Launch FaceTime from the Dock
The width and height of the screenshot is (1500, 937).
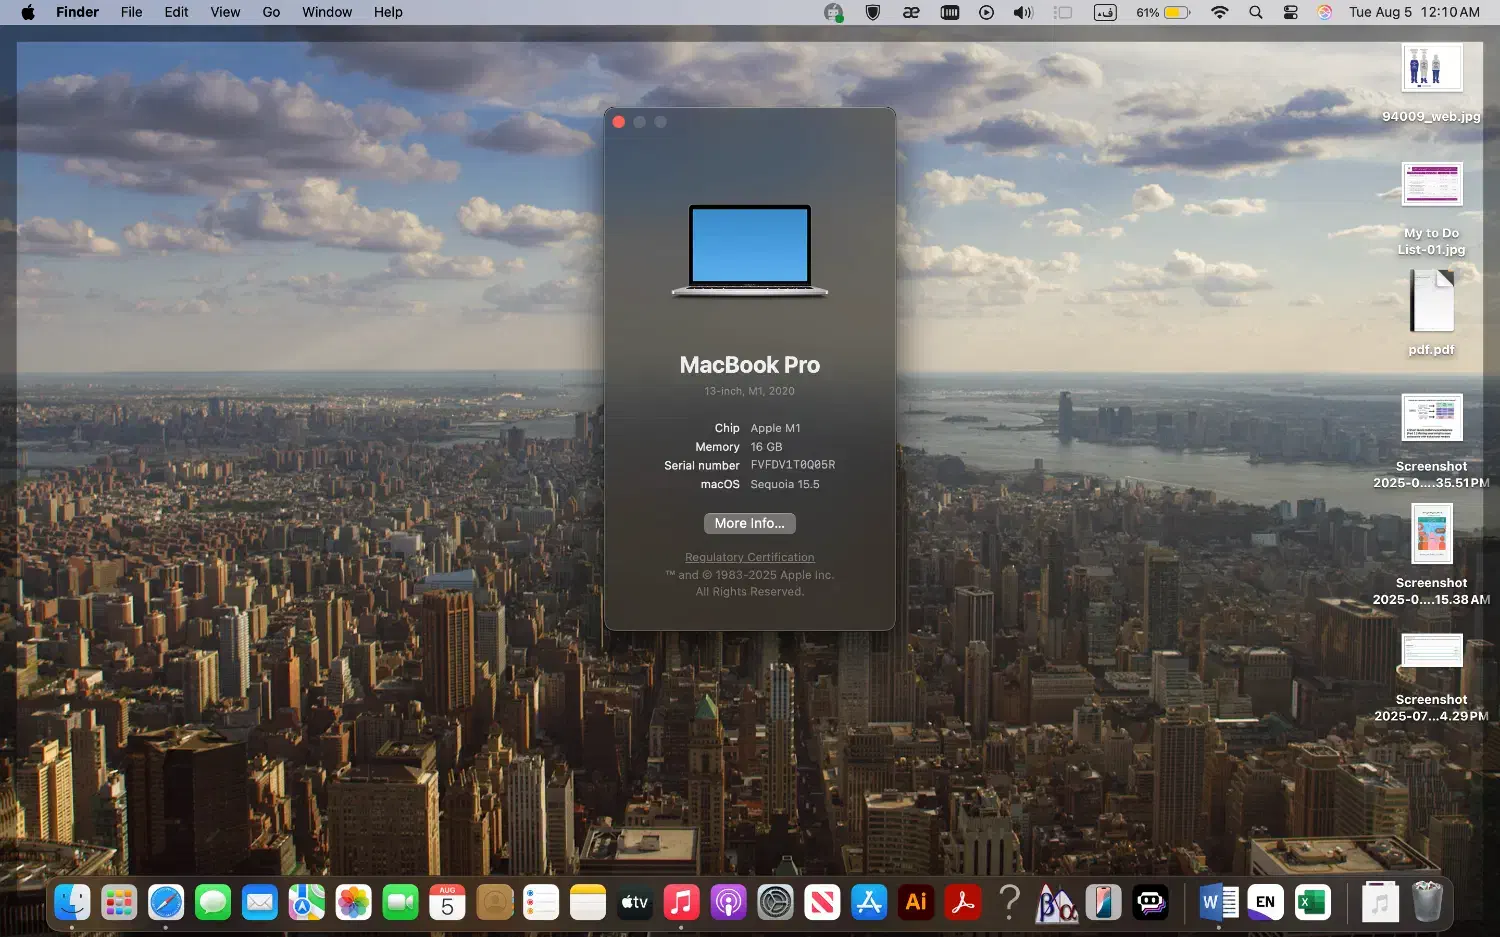click(x=400, y=903)
